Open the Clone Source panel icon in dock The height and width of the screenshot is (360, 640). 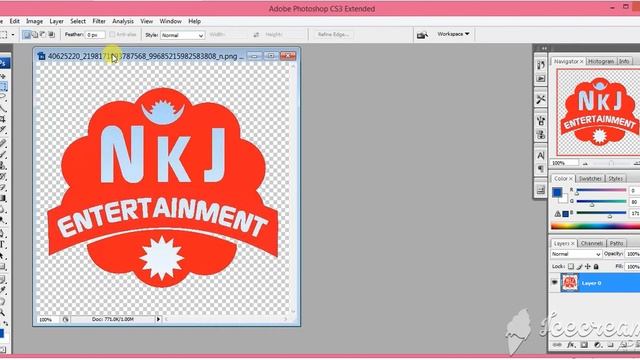pyautogui.click(x=541, y=134)
